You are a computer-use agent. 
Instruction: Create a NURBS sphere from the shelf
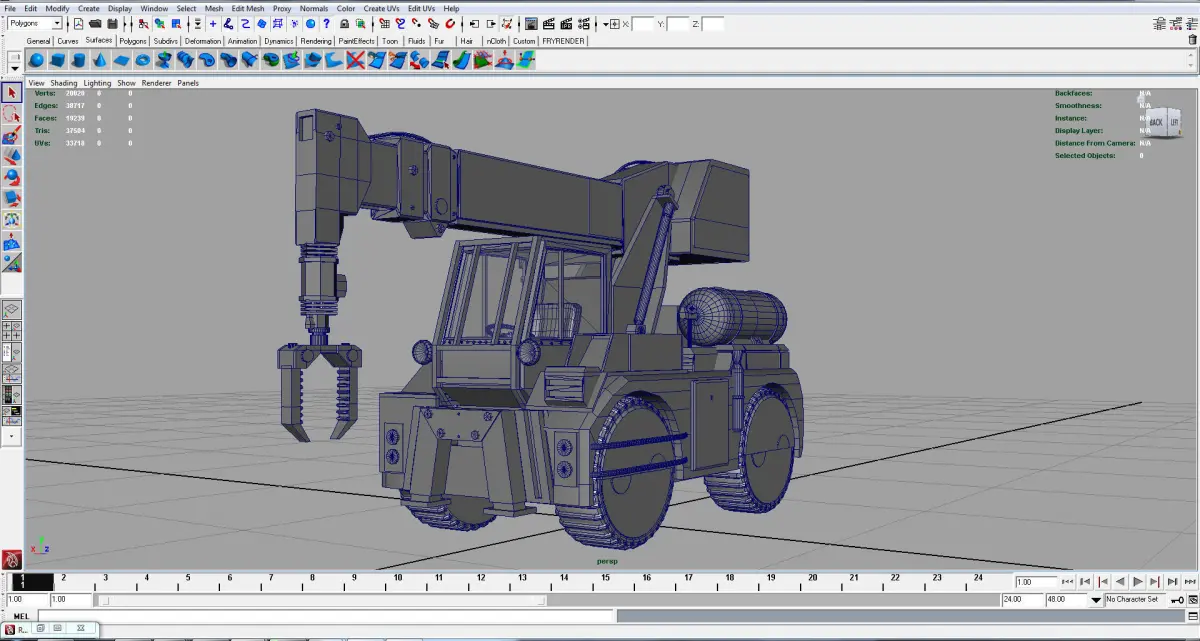click(36, 60)
